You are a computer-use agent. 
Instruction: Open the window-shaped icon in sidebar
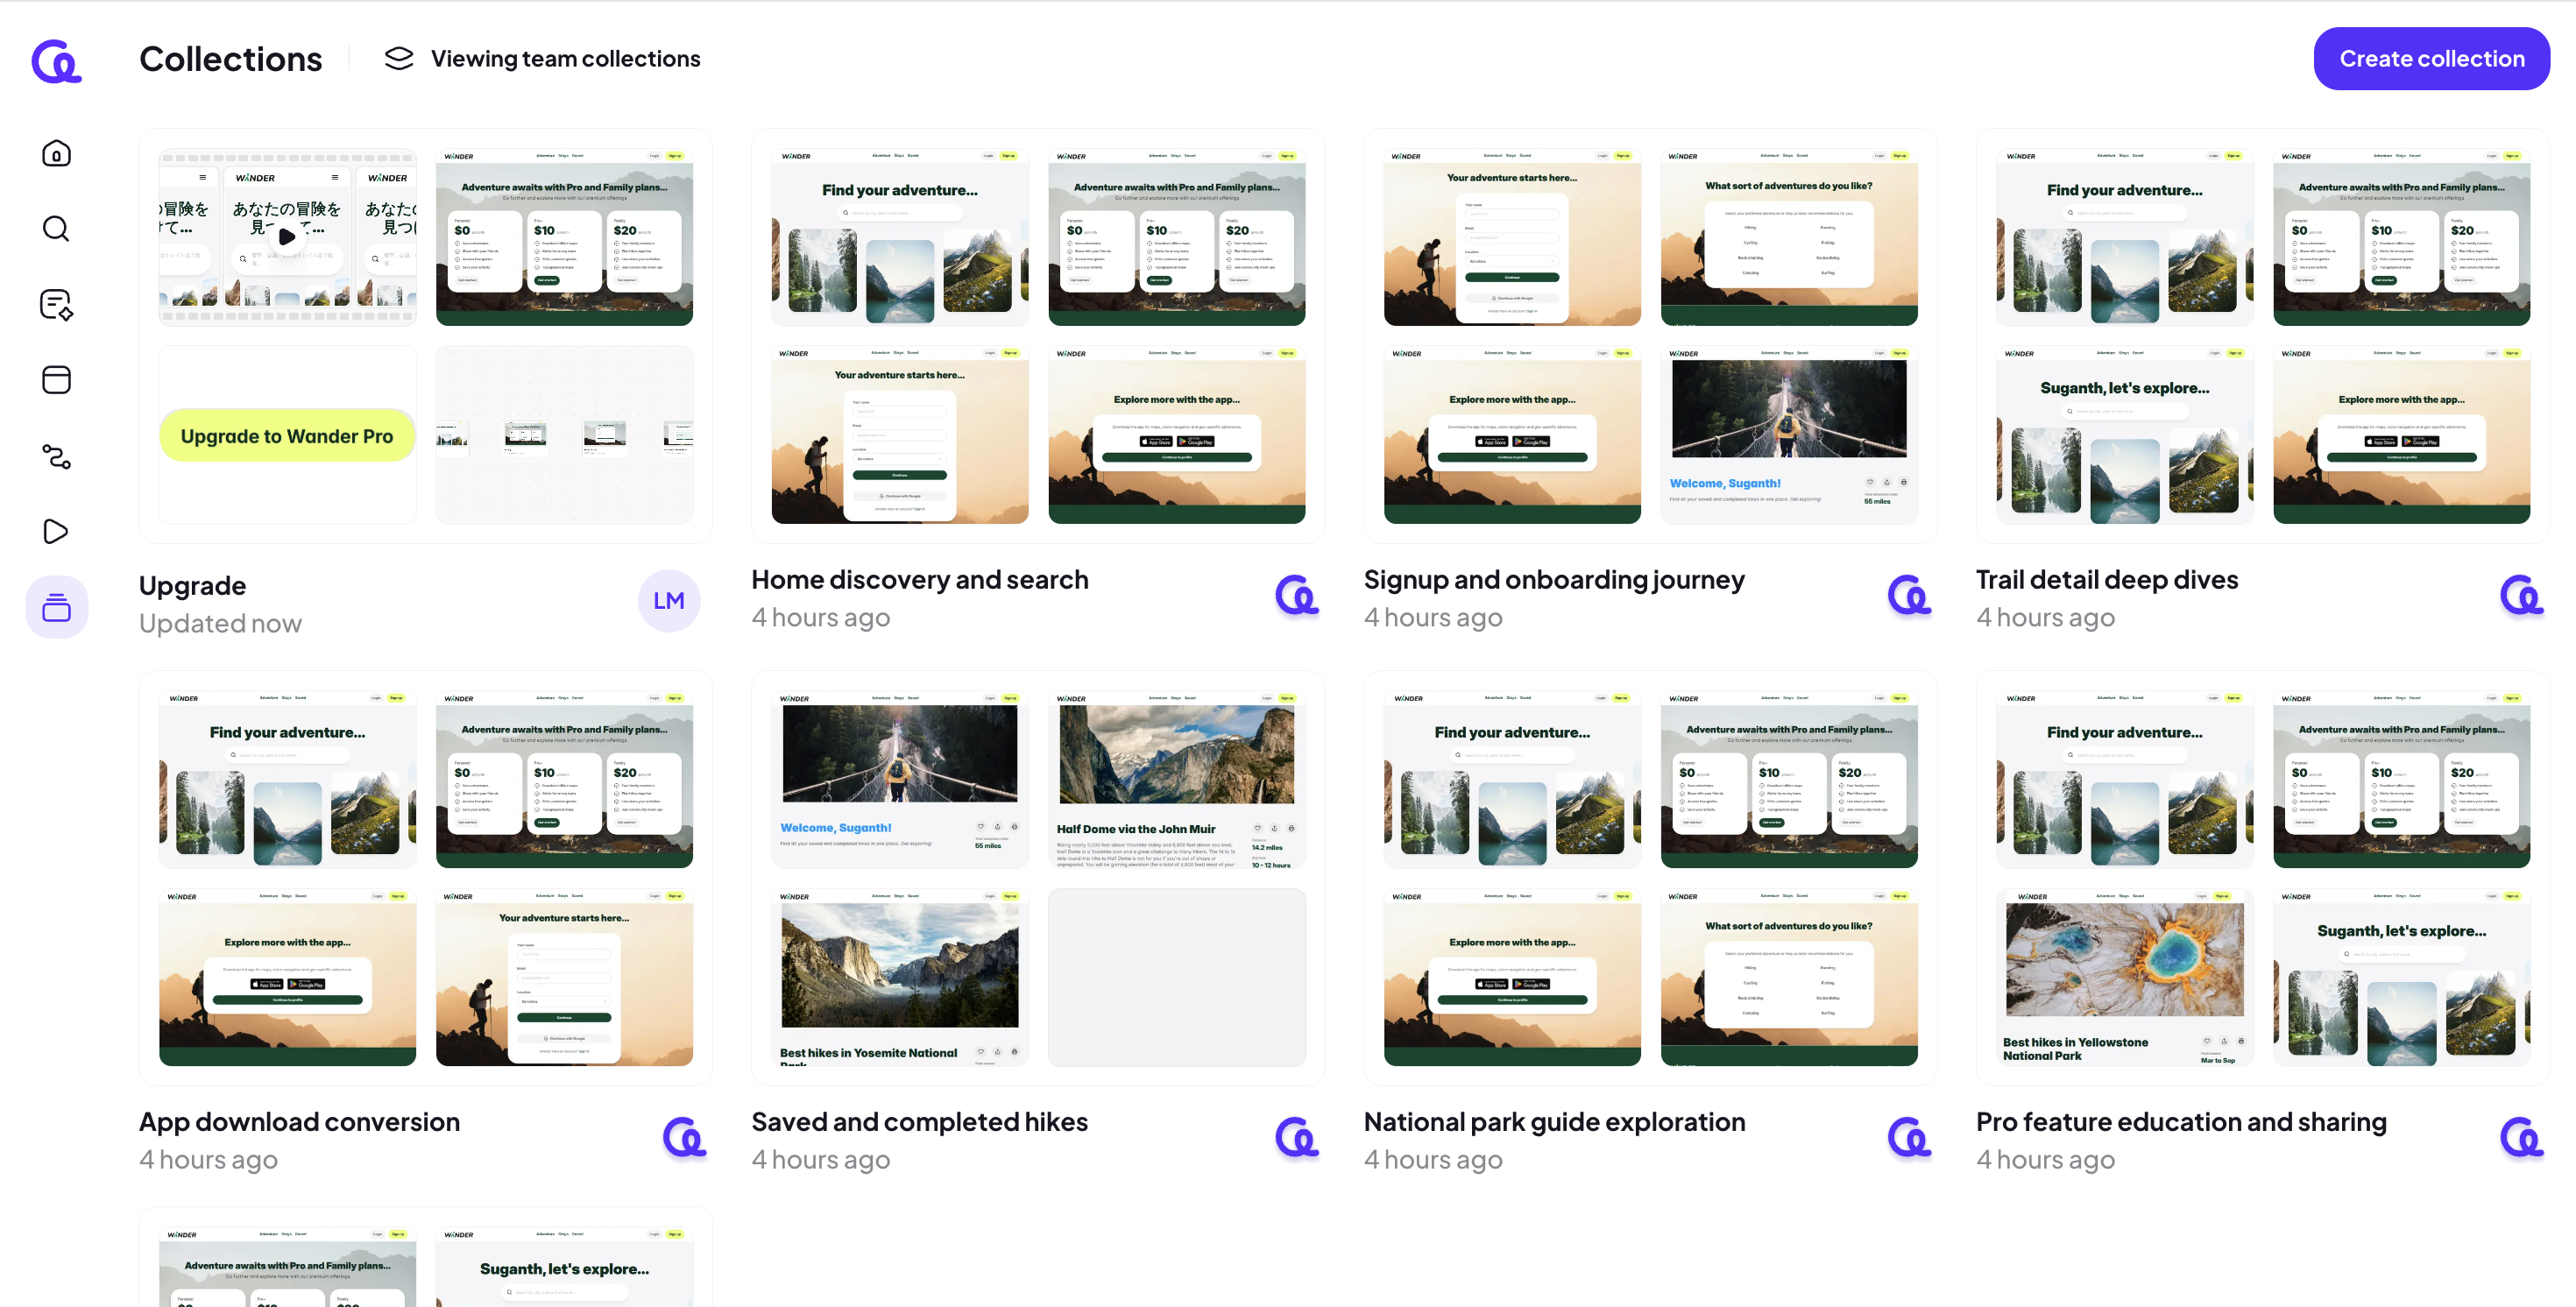56,380
